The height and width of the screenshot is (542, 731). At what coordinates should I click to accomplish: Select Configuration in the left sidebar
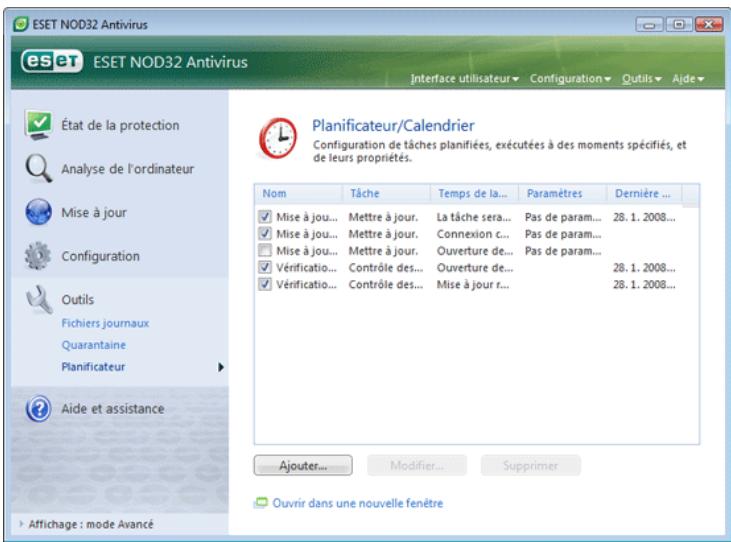pos(100,256)
